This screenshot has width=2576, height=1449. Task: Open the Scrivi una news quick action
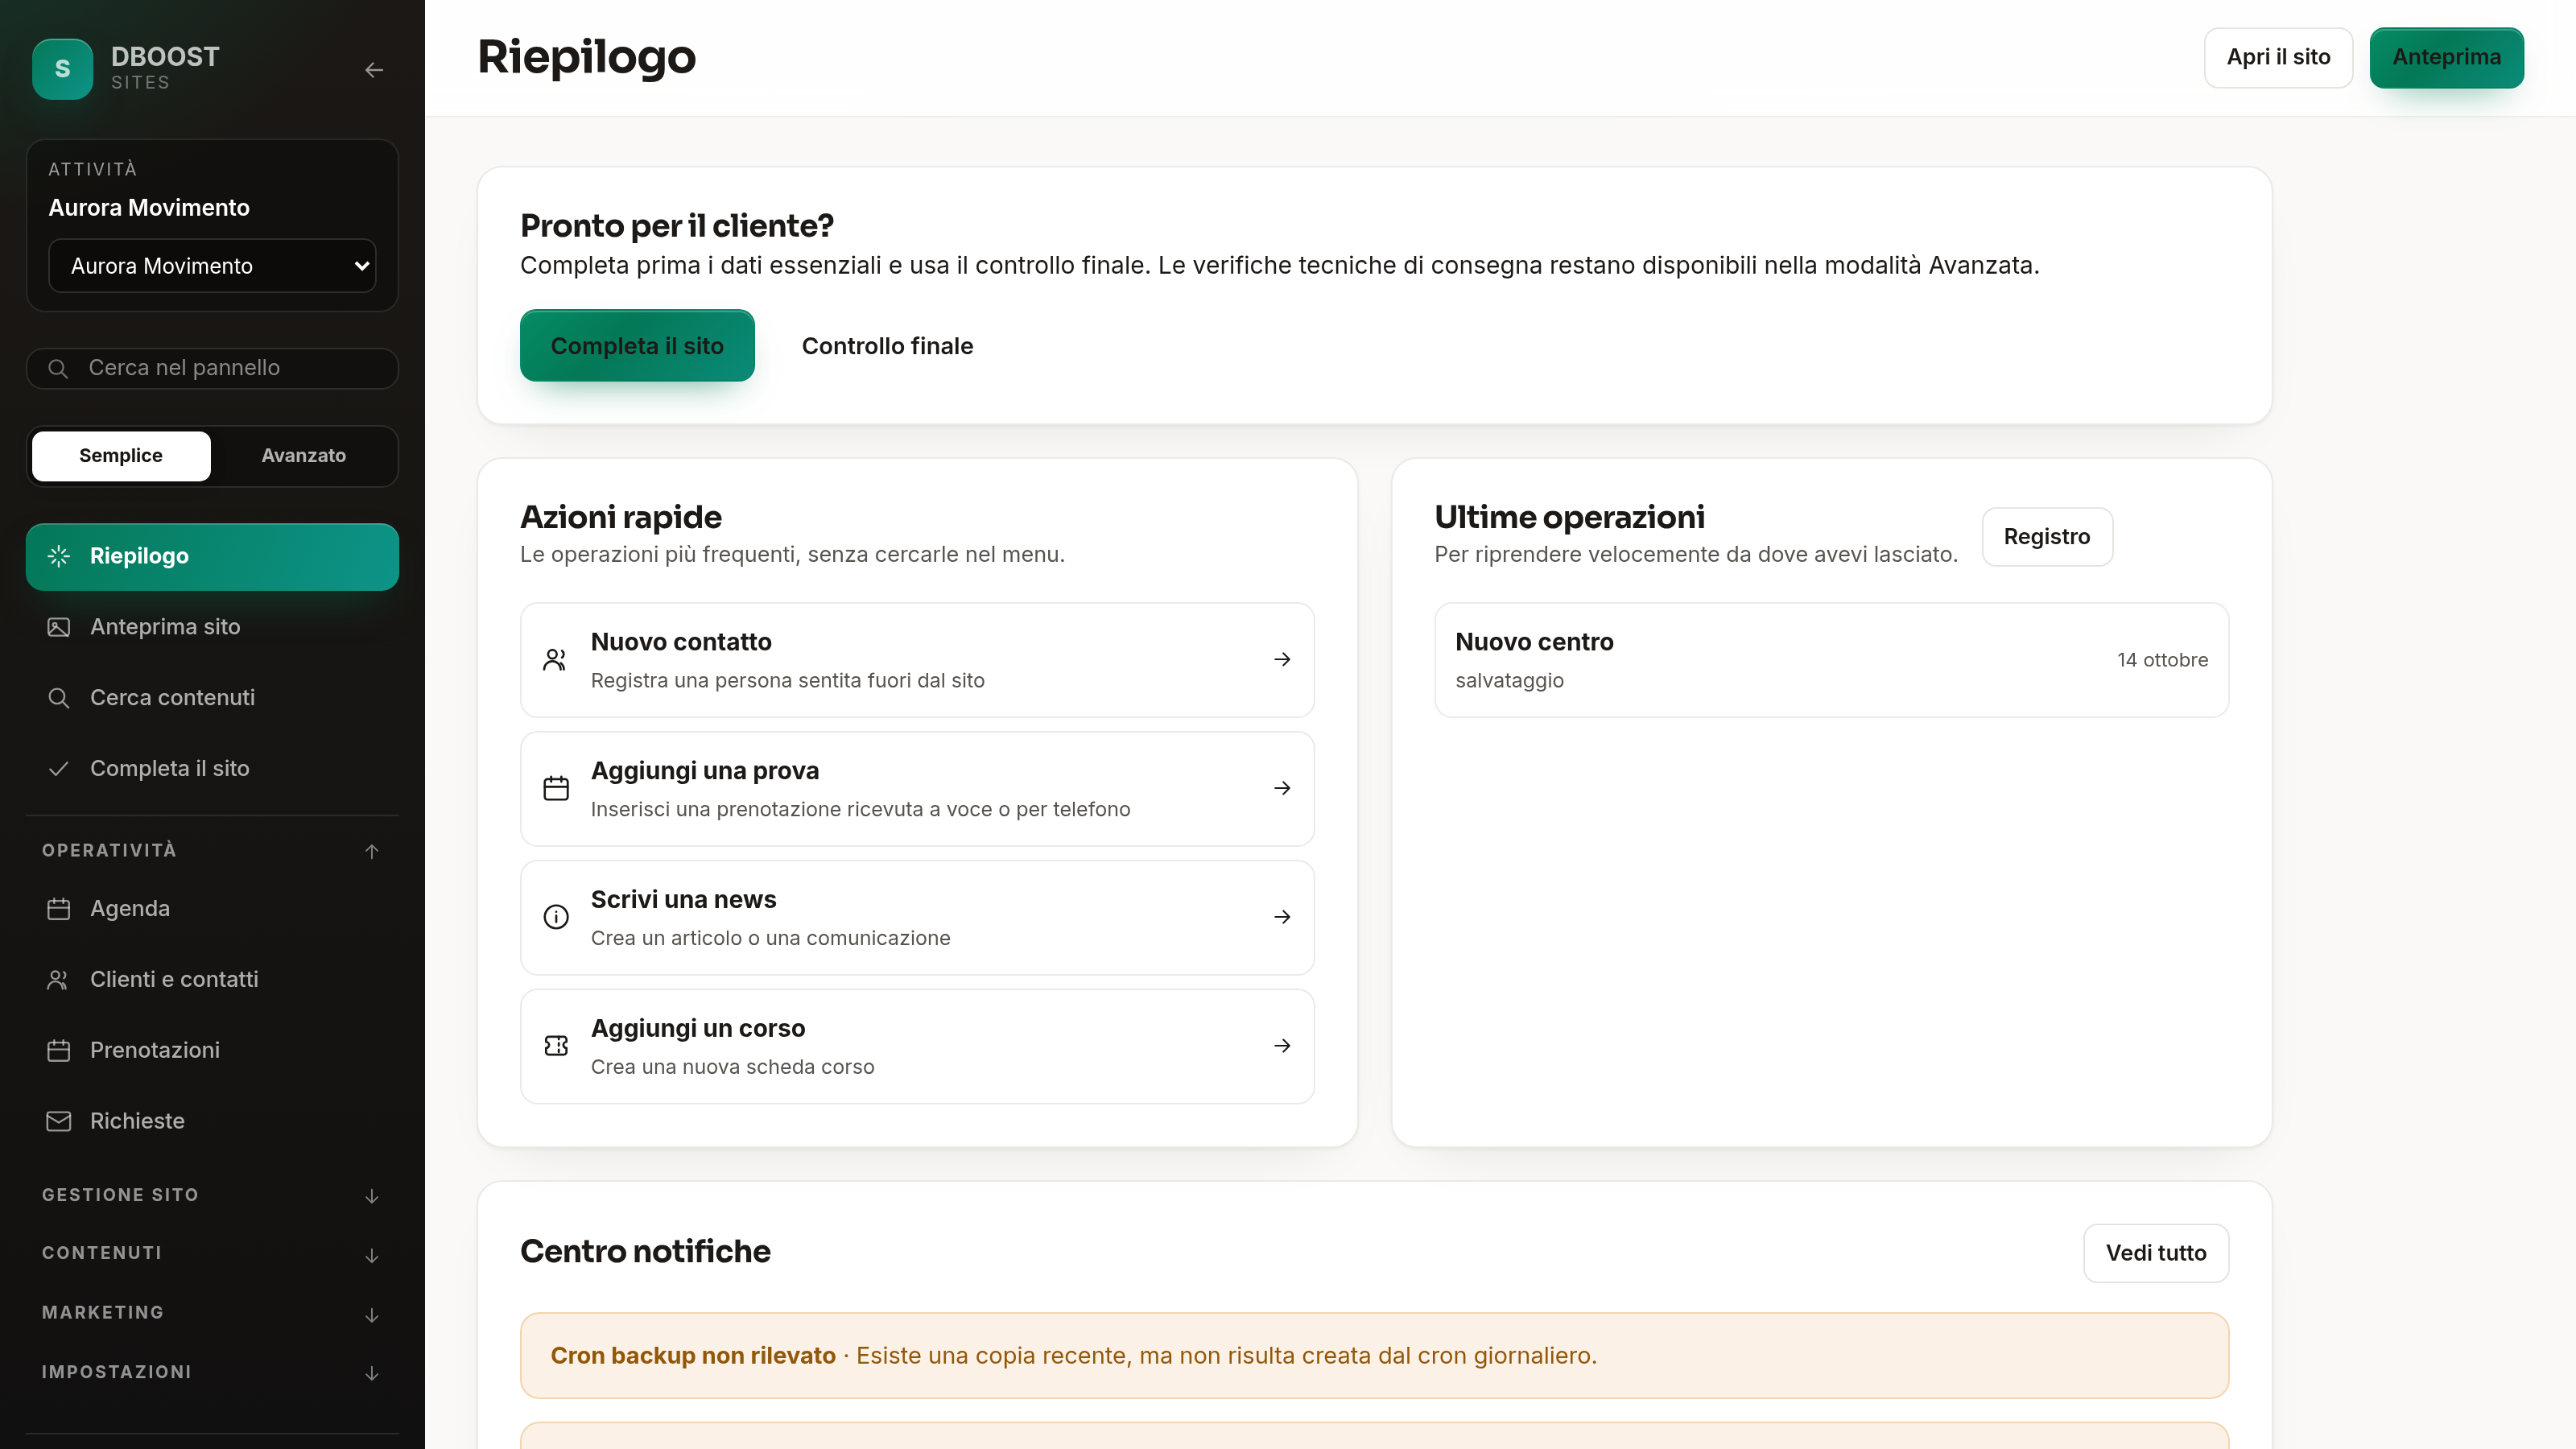click(917, 918)
